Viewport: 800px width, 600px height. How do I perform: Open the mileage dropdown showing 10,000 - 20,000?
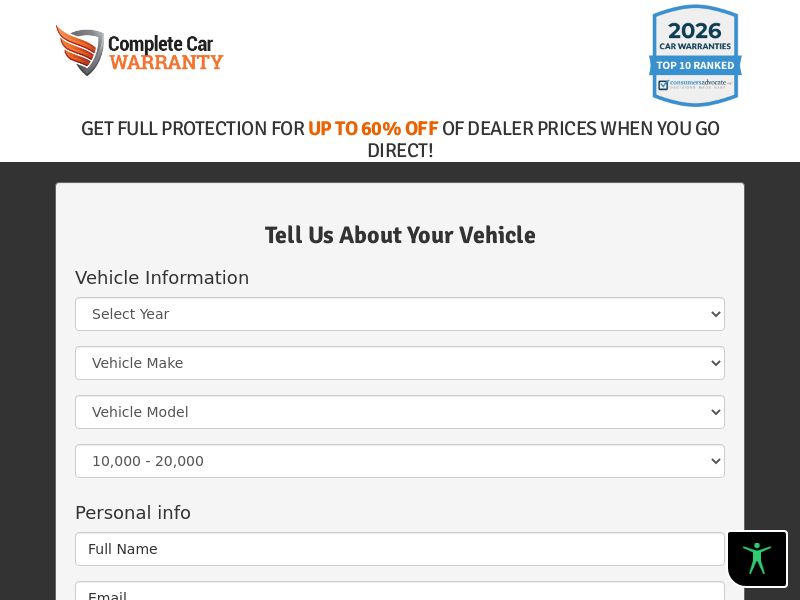point(400,461)
